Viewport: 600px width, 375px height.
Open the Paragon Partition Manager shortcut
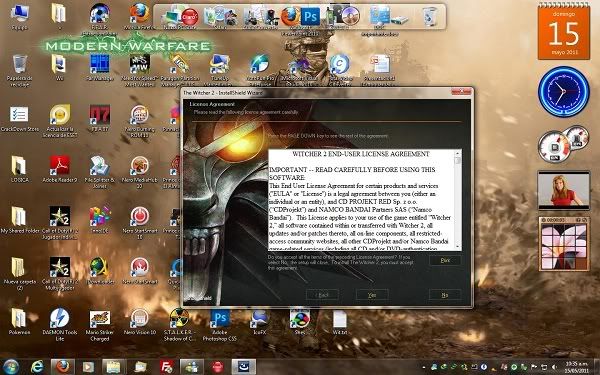point(180,70)
